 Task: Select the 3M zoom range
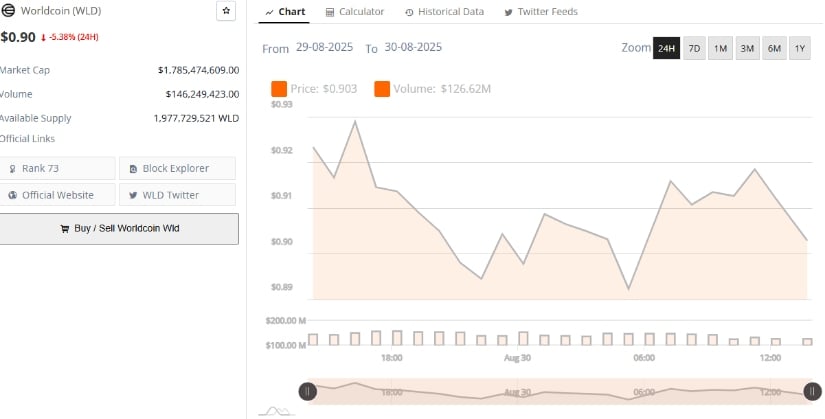pyautogui.click(x=747, y=48)
